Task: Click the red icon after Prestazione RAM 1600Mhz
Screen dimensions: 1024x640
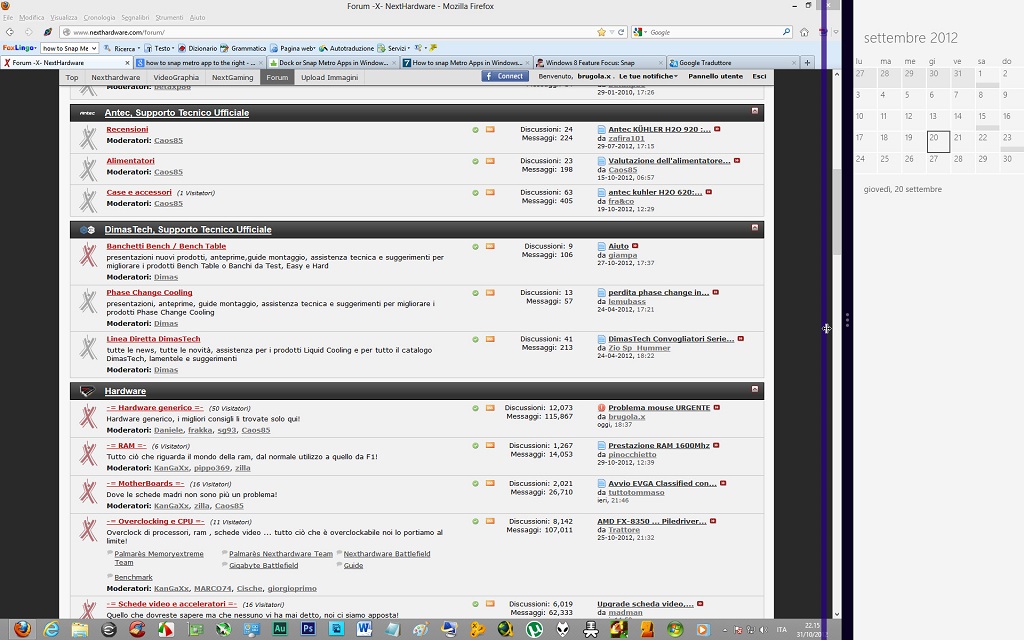Action: [716, 445]
